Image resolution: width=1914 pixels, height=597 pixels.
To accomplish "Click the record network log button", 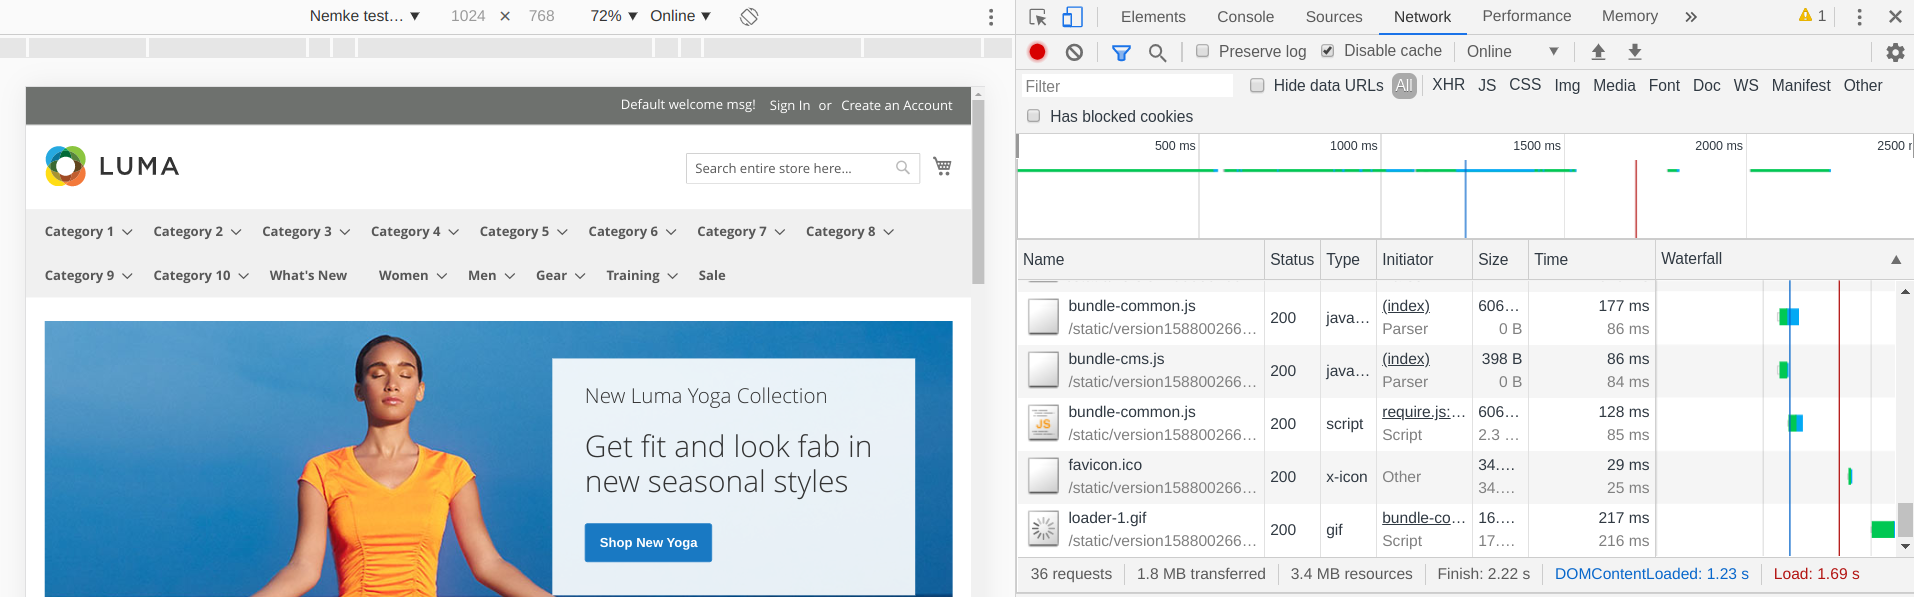I will 1037,52.
